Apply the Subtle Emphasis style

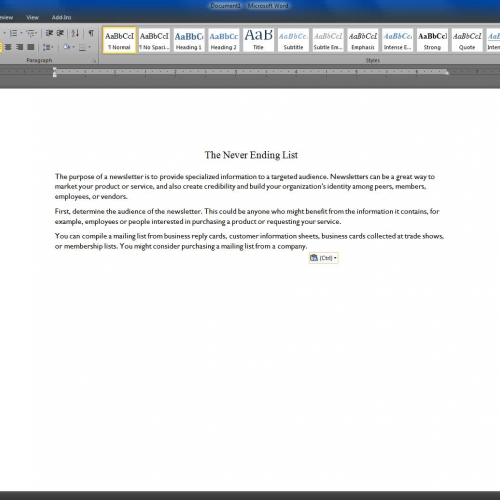328,40
